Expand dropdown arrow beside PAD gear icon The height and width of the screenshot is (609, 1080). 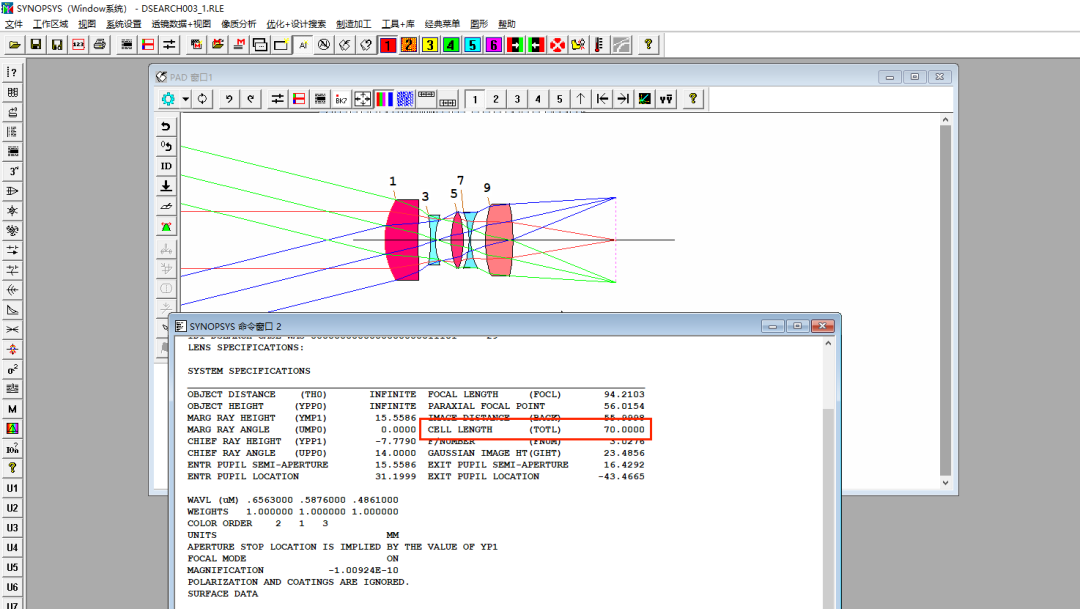click(186, 99)
